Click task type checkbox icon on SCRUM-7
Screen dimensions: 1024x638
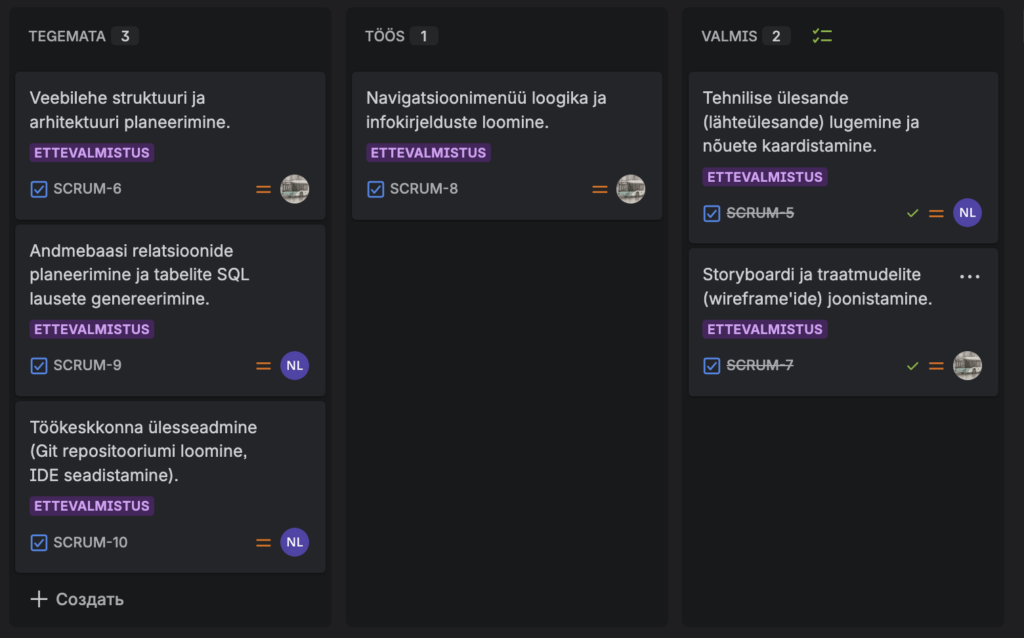click(x=712, y=366)
